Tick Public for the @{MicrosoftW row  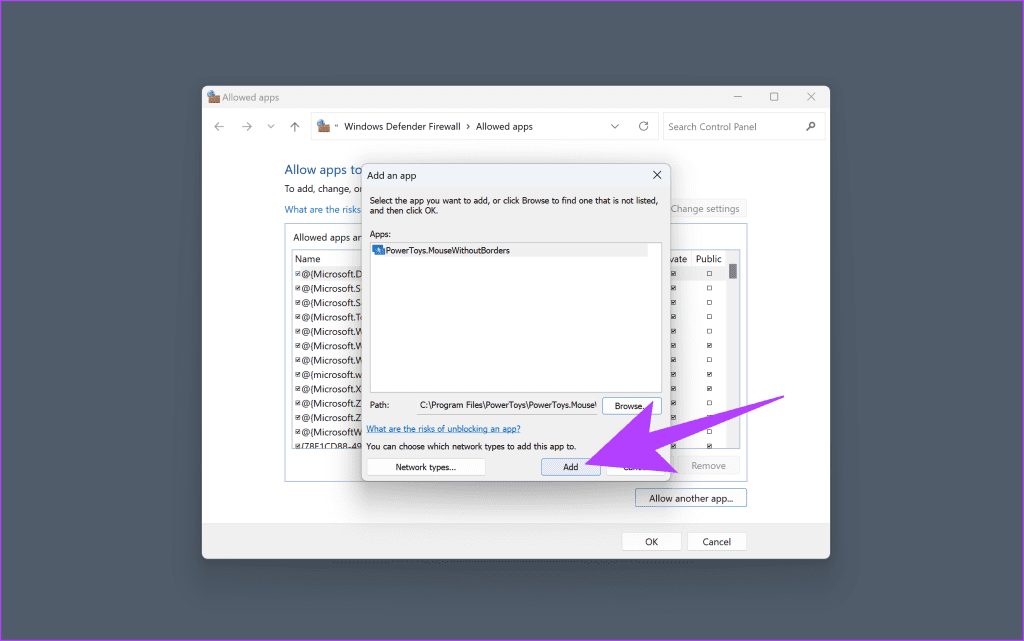[709, 431]
